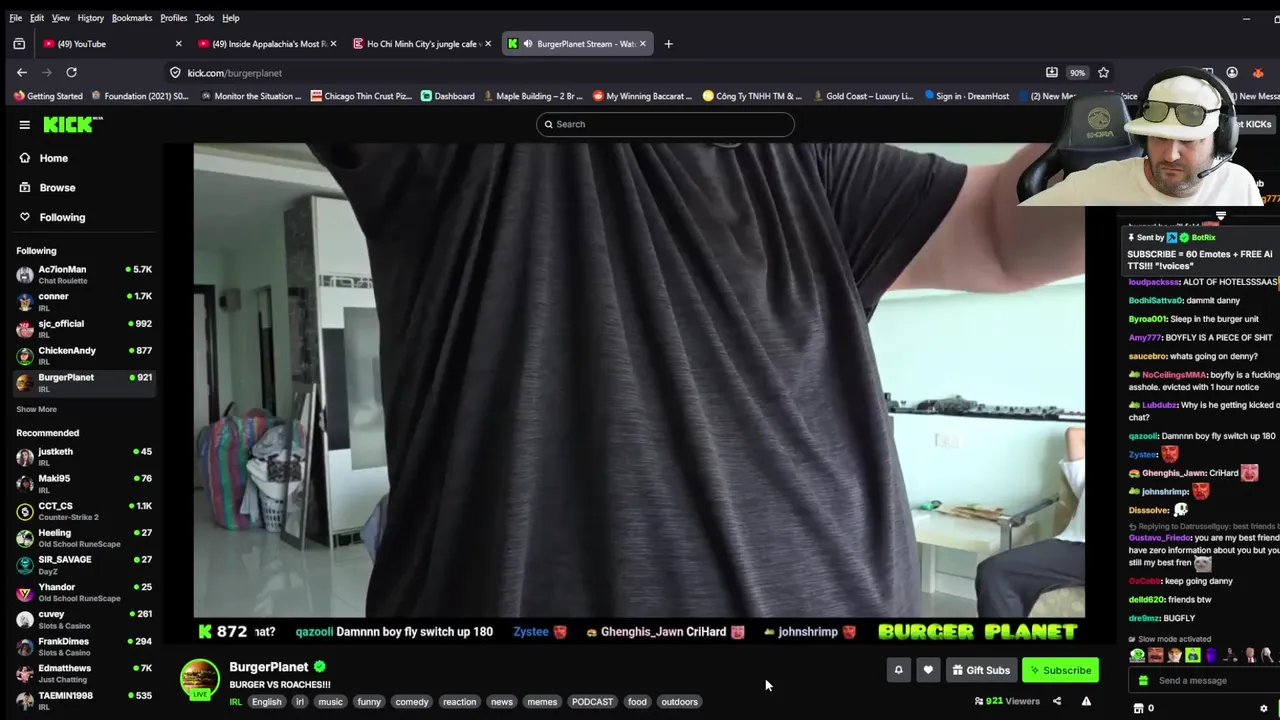
Task: Open Heeling recommended channel
Action: pos(84,538)
